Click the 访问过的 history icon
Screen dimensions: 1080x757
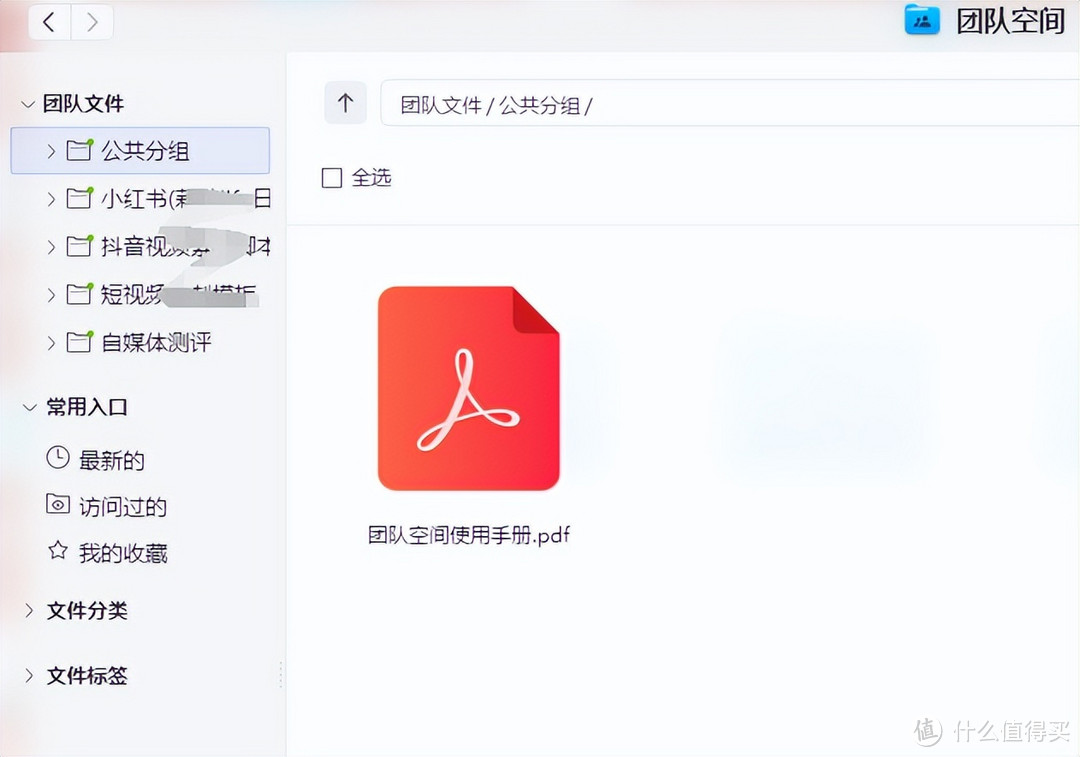[x=57, y=506]
